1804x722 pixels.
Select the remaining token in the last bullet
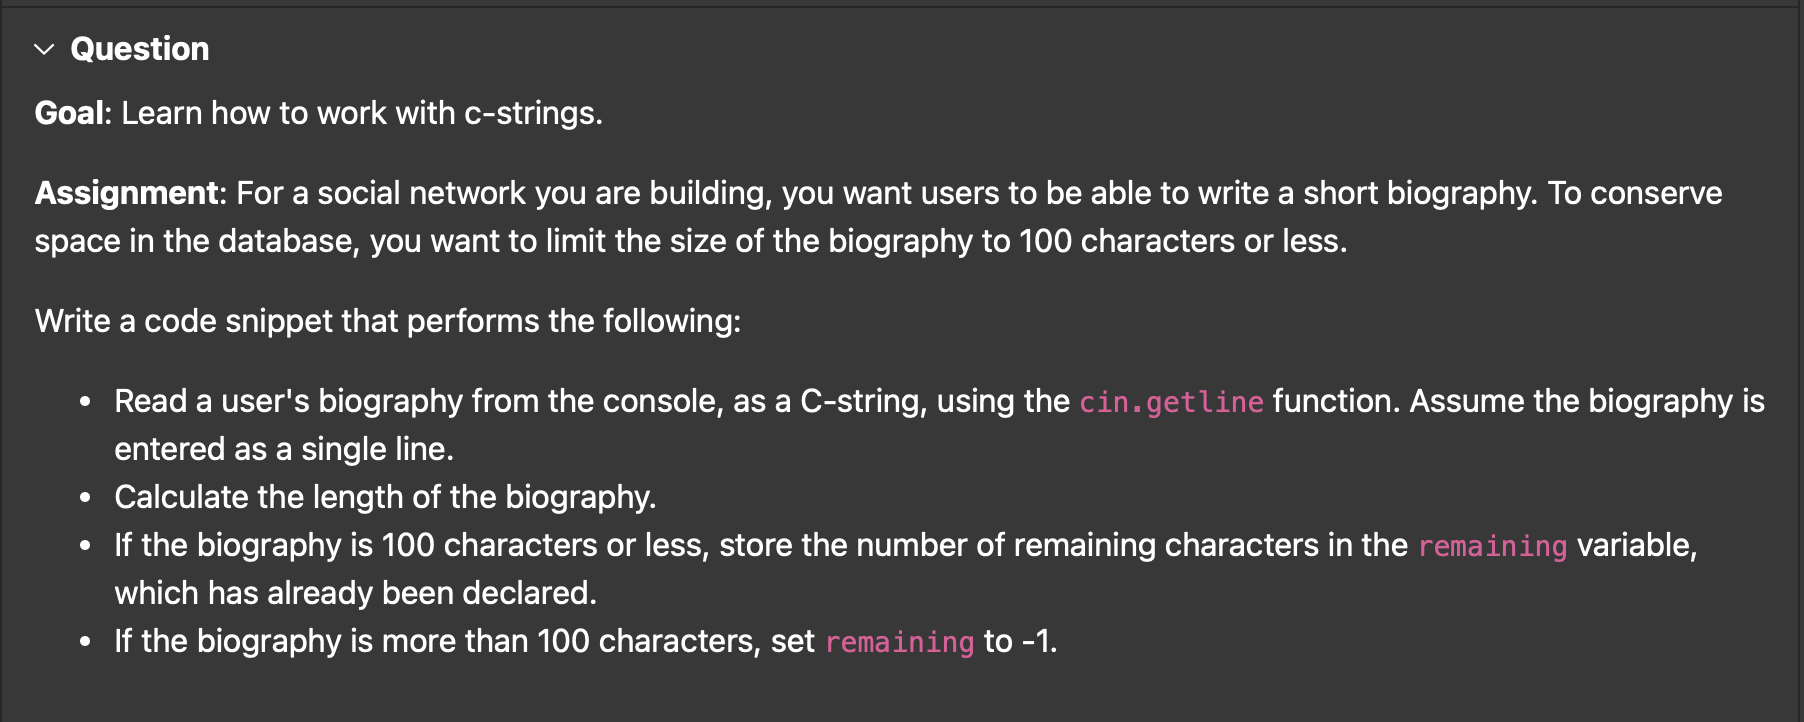[898, 641]
